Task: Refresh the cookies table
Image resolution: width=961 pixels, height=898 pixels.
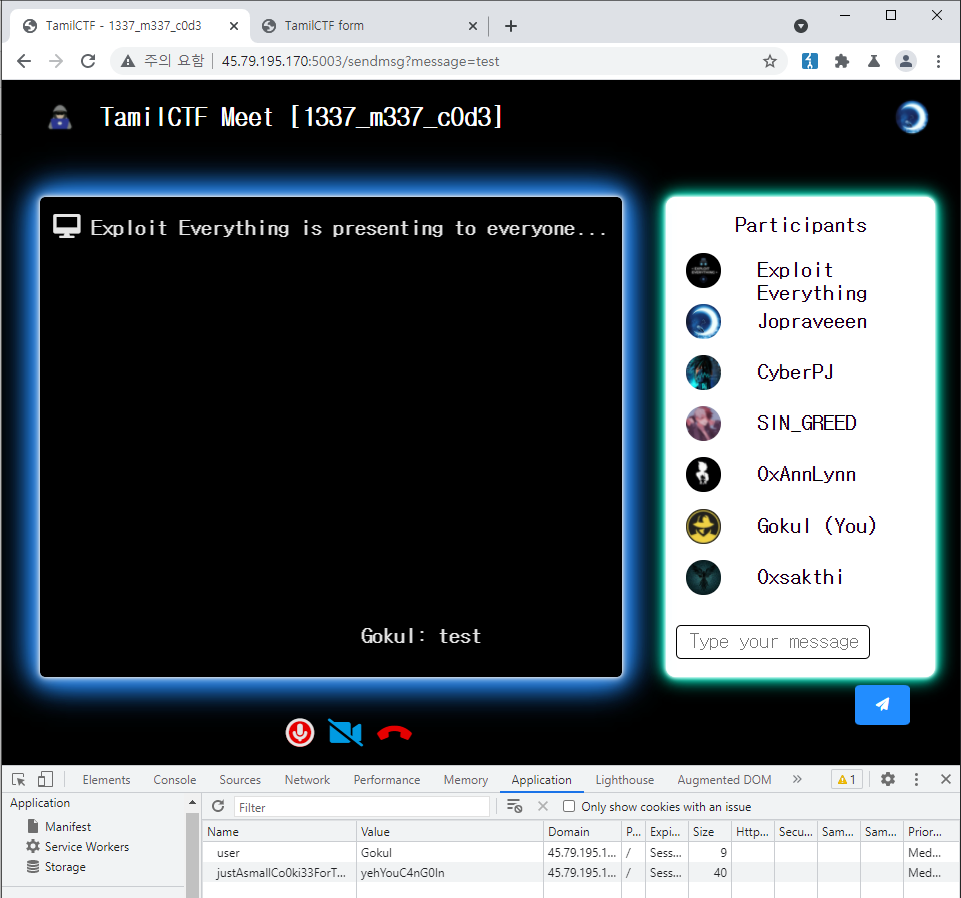Action: 218,806
